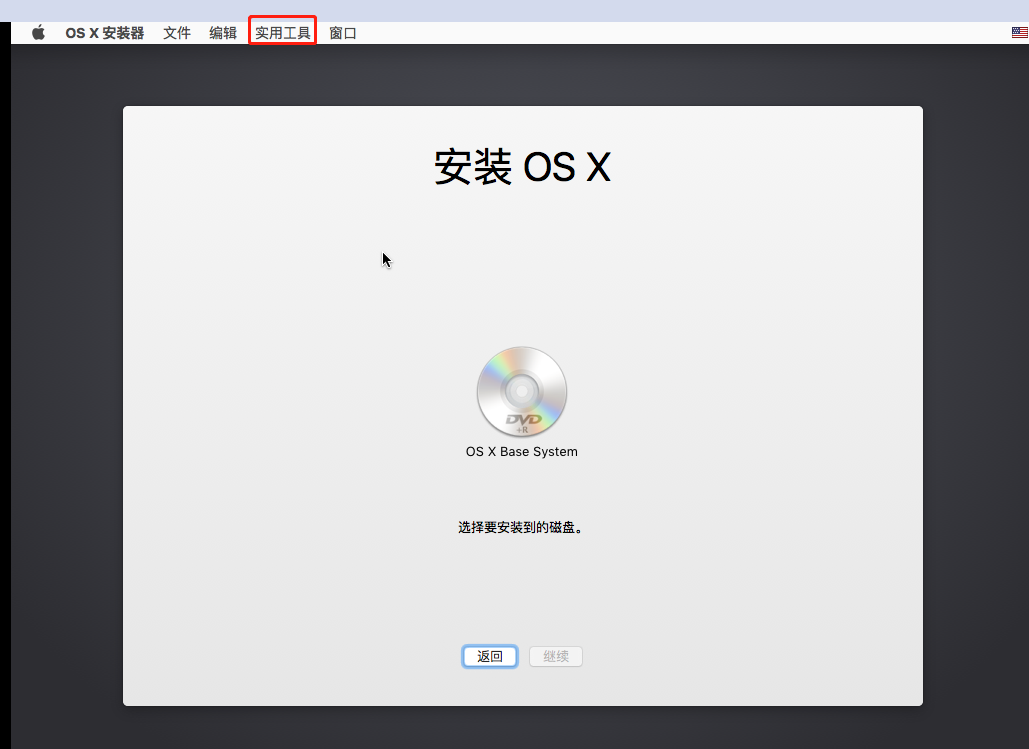Click the 安装 OS X title heading
The image size is (1029, 749).
coord(522,167)
